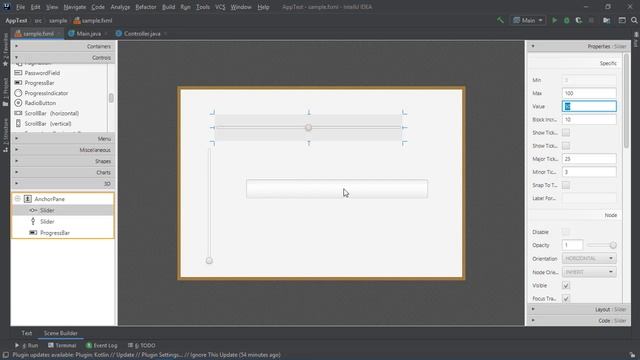Uncheck the Focus Traversable checkbox
The image size is (640, 360).
(566, 298)
